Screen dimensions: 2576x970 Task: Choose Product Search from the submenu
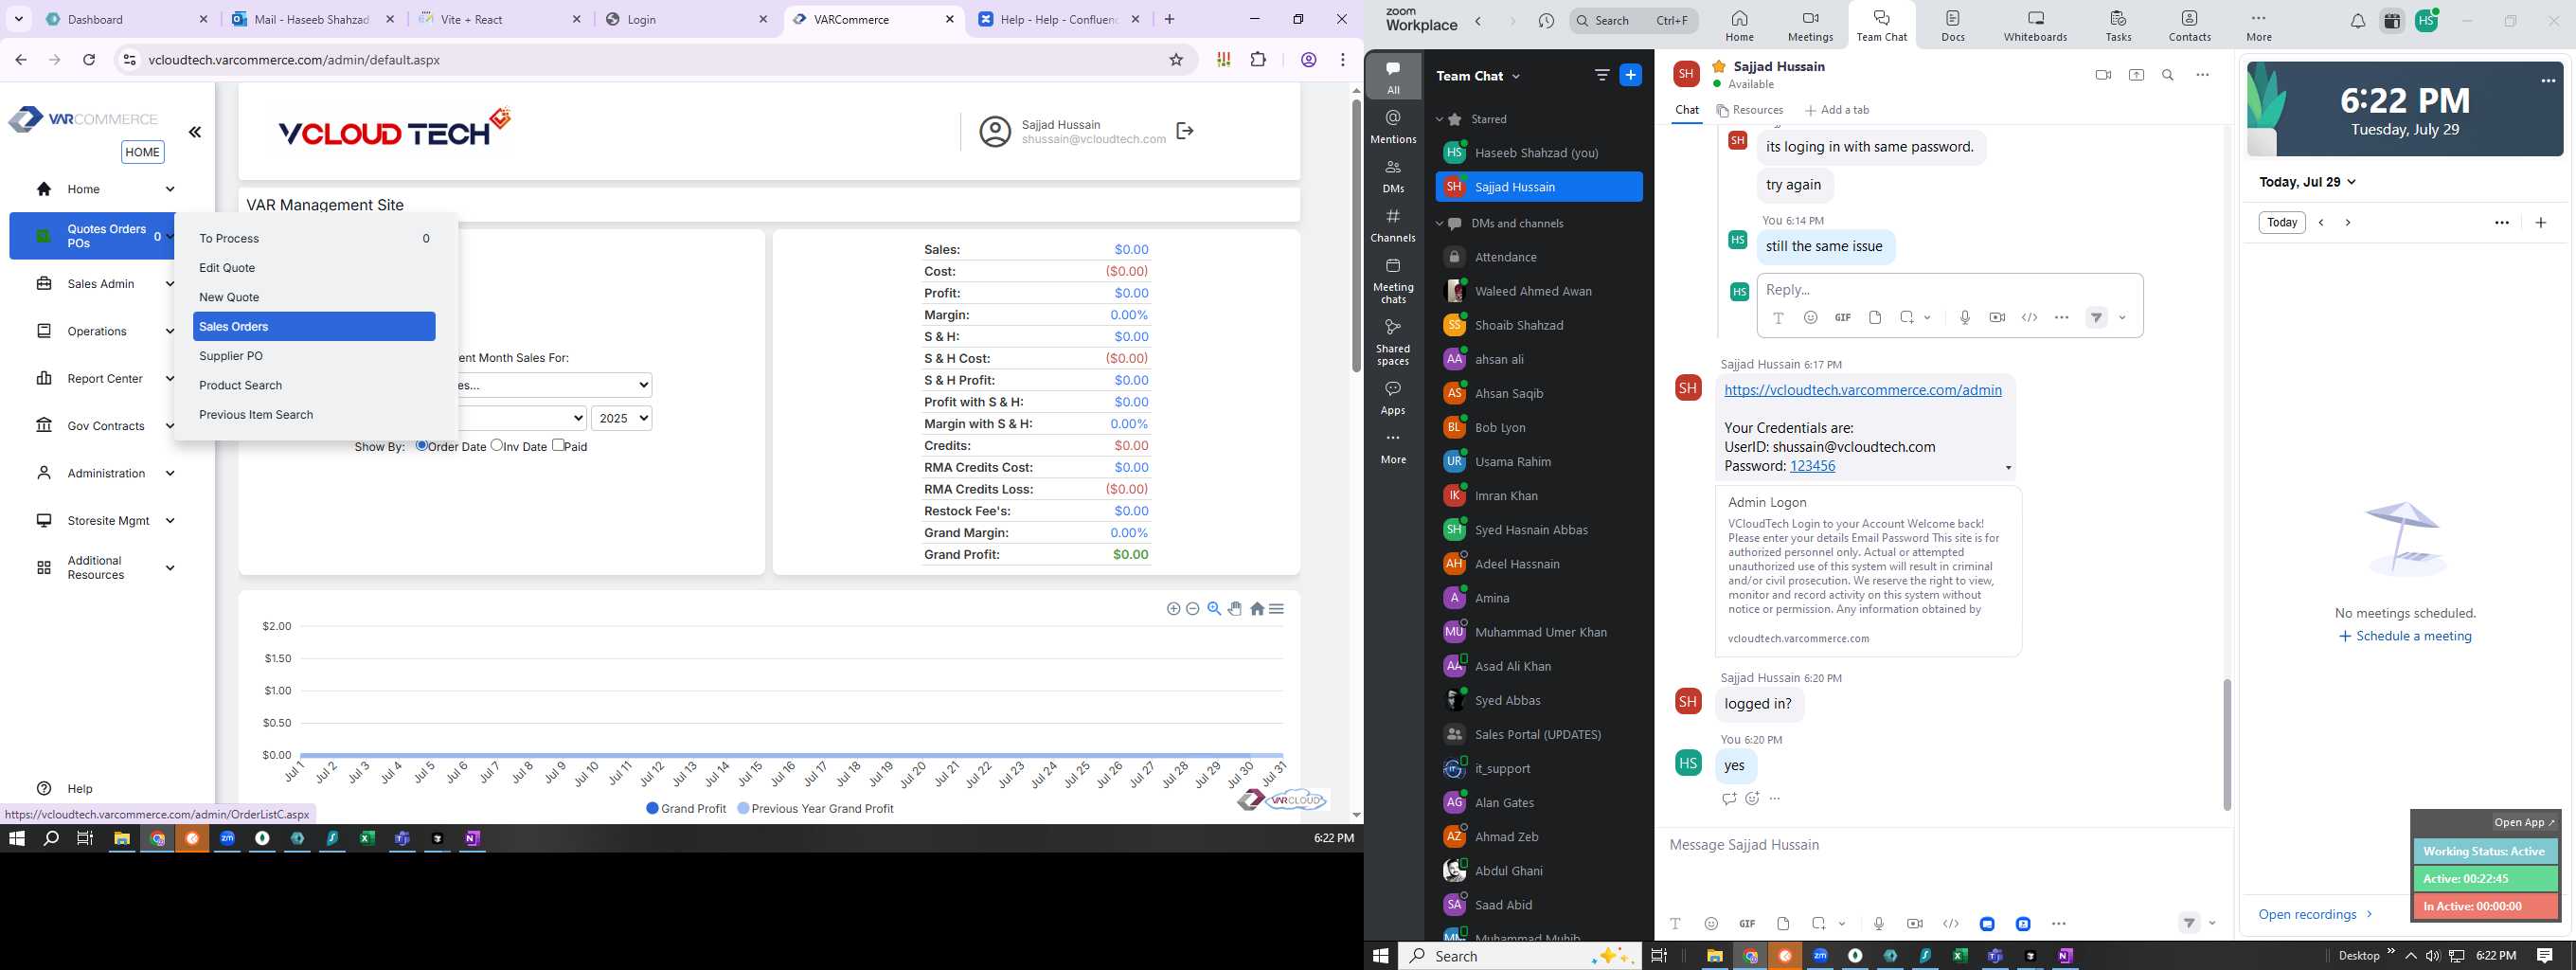(314, 385)
